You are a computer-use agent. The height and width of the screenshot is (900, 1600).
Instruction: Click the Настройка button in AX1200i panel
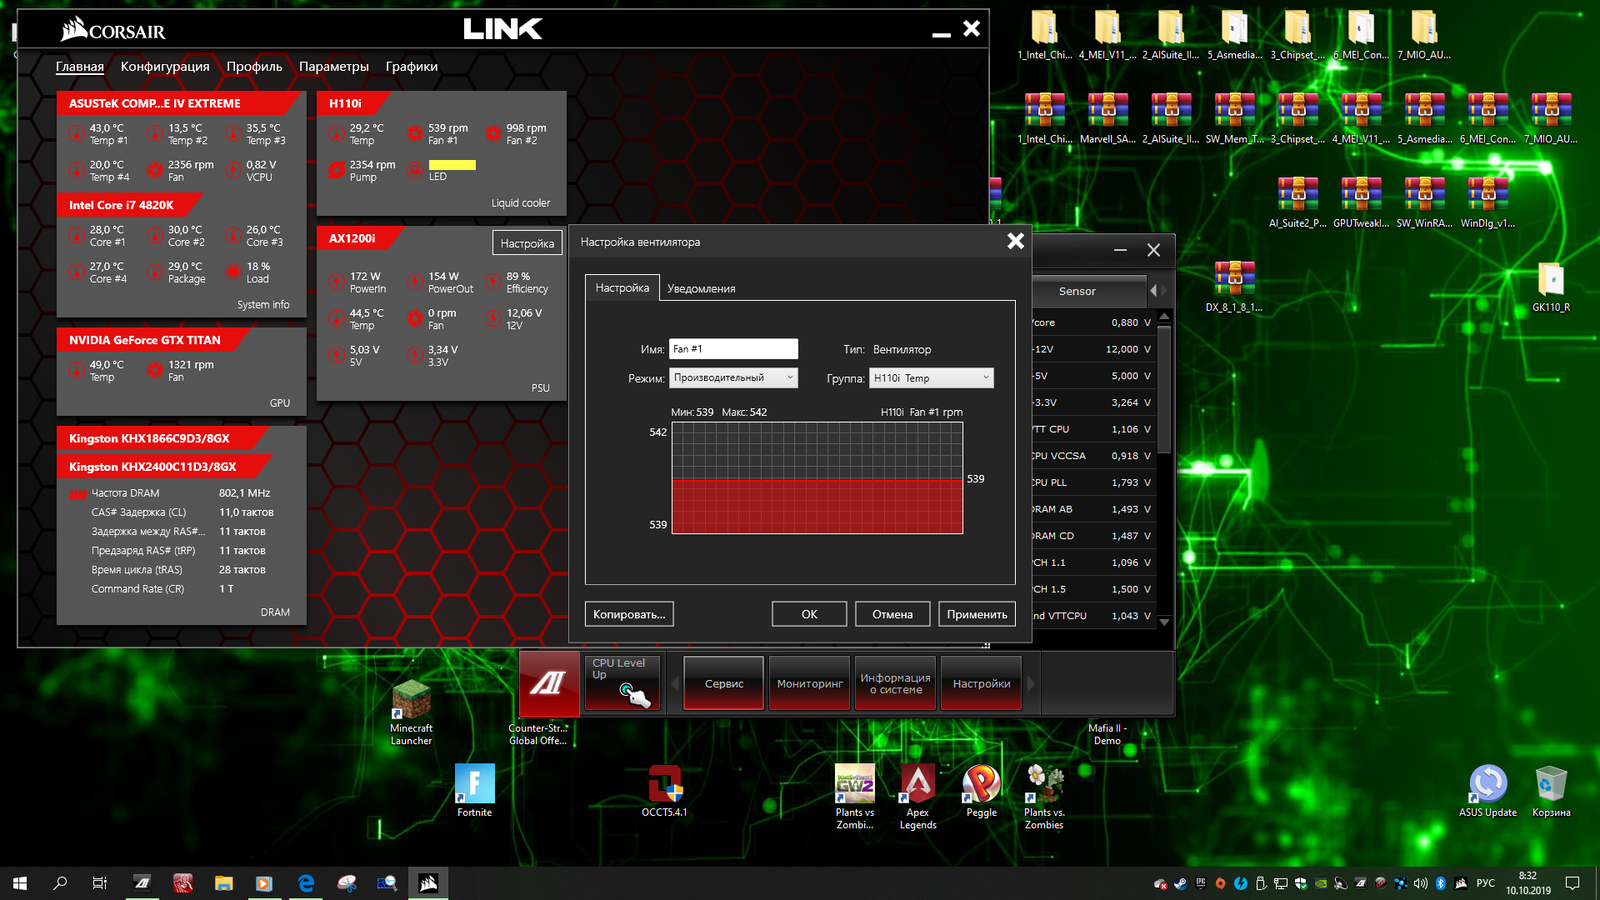point(527,243)
